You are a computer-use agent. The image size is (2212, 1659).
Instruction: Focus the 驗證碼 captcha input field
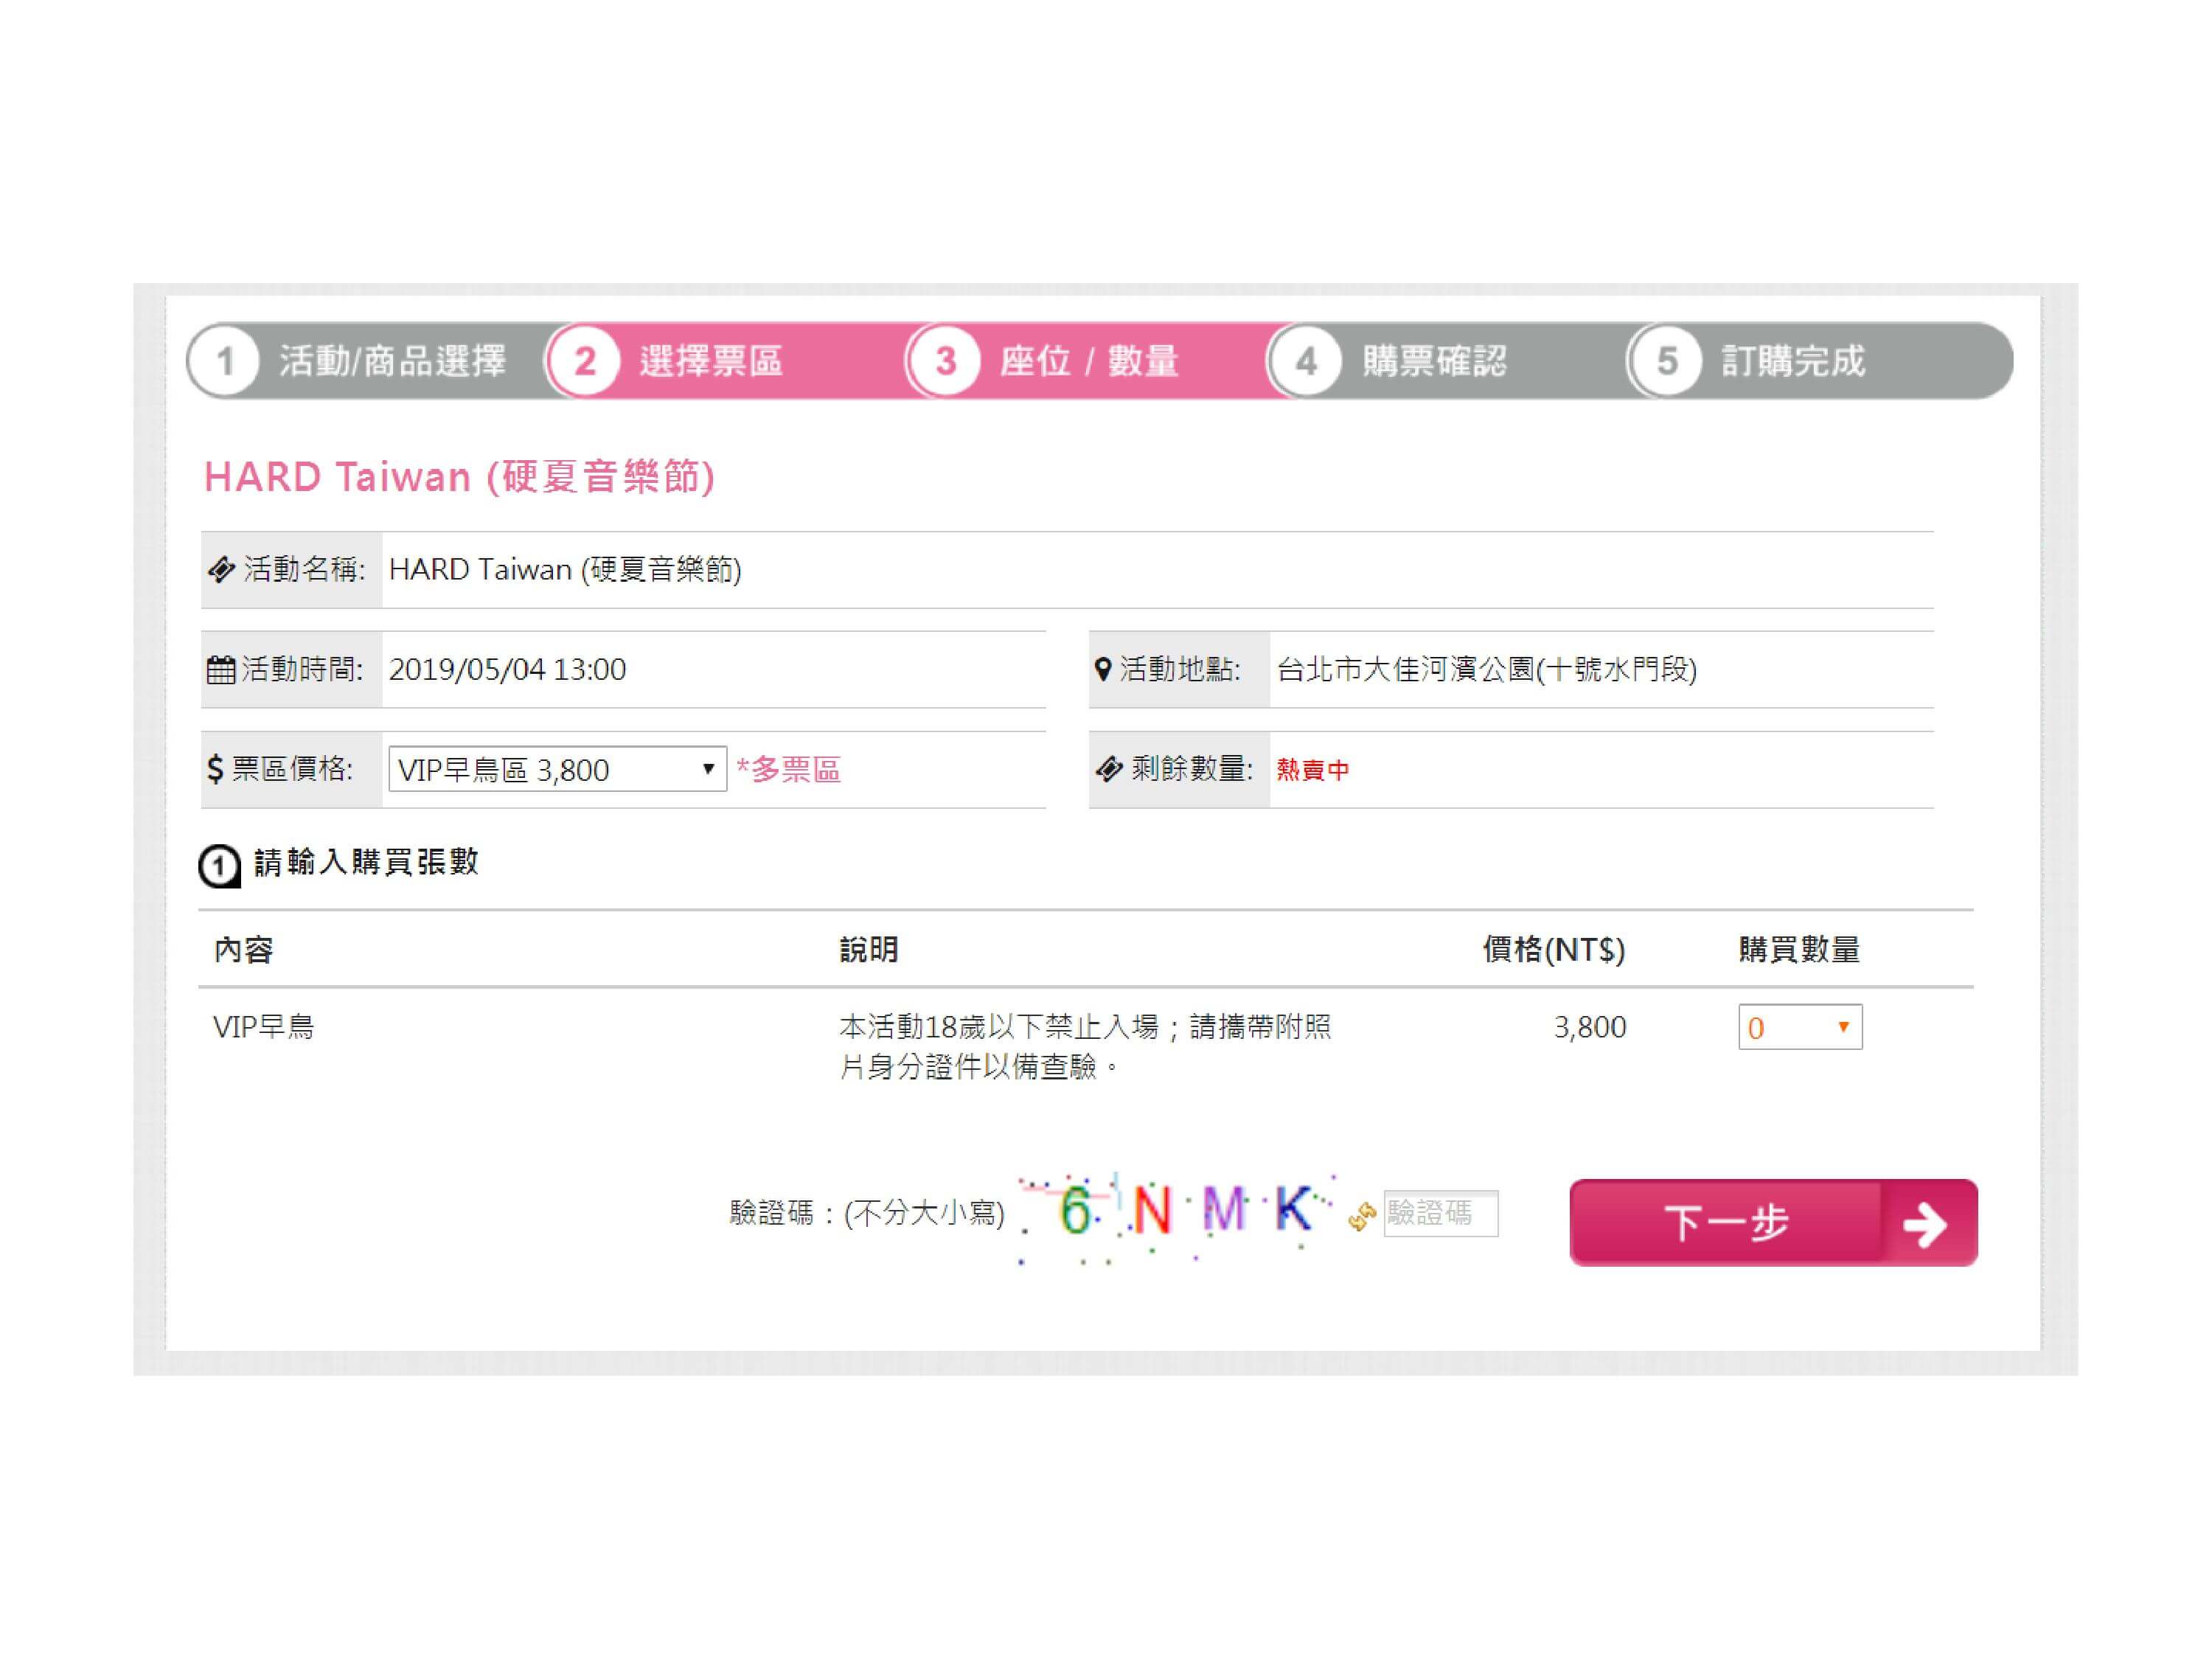1440,1214
